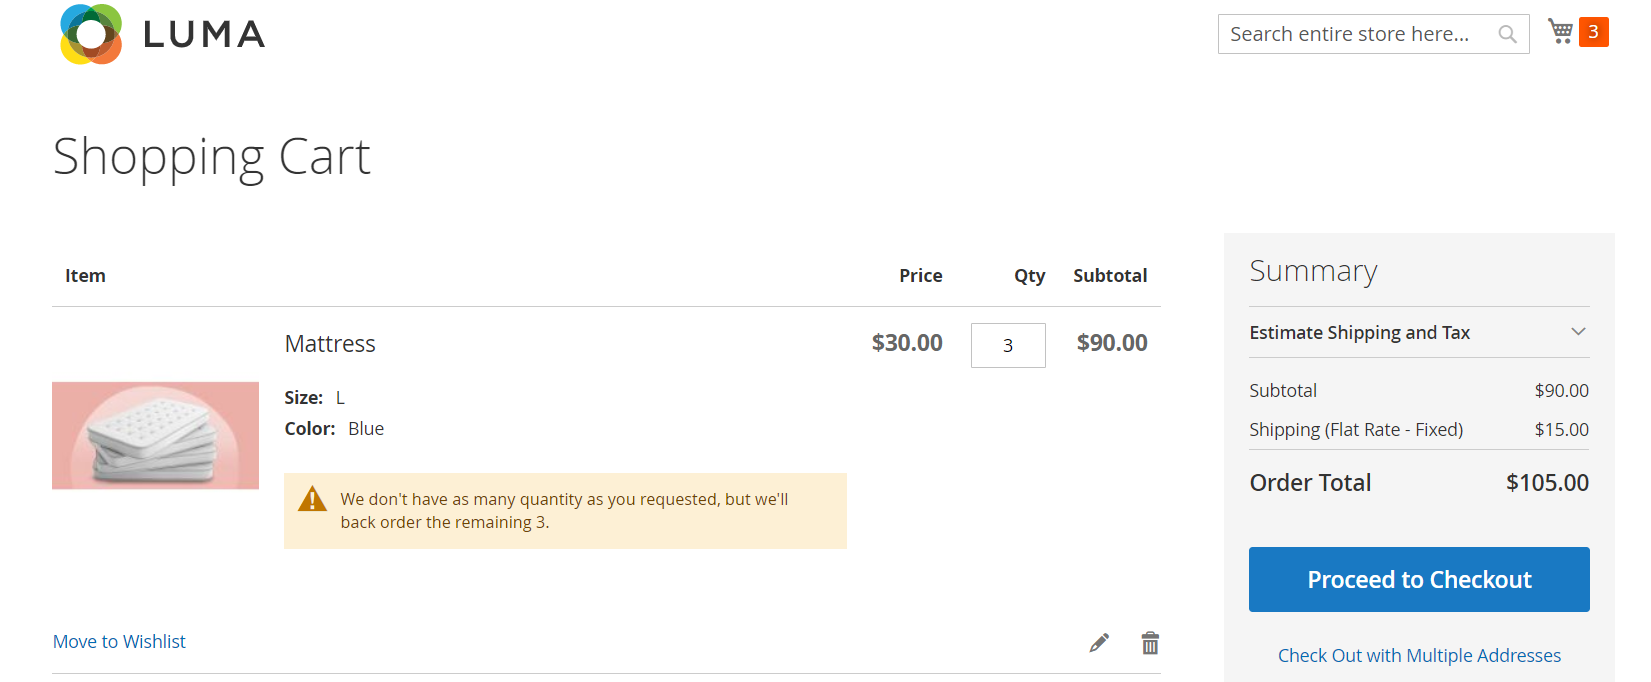Open the Mattress product thumbnail image
Viewport: 1651px width, 682px height.
pos(155,435)
